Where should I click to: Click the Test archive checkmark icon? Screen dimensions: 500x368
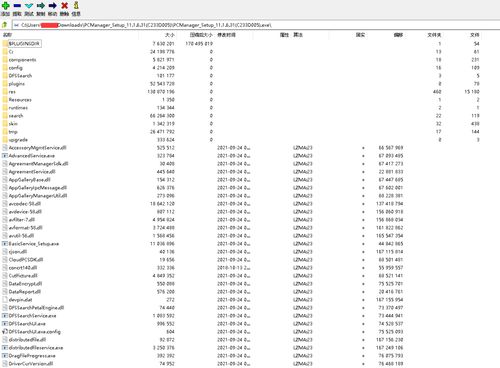click(x=29, y=6)
